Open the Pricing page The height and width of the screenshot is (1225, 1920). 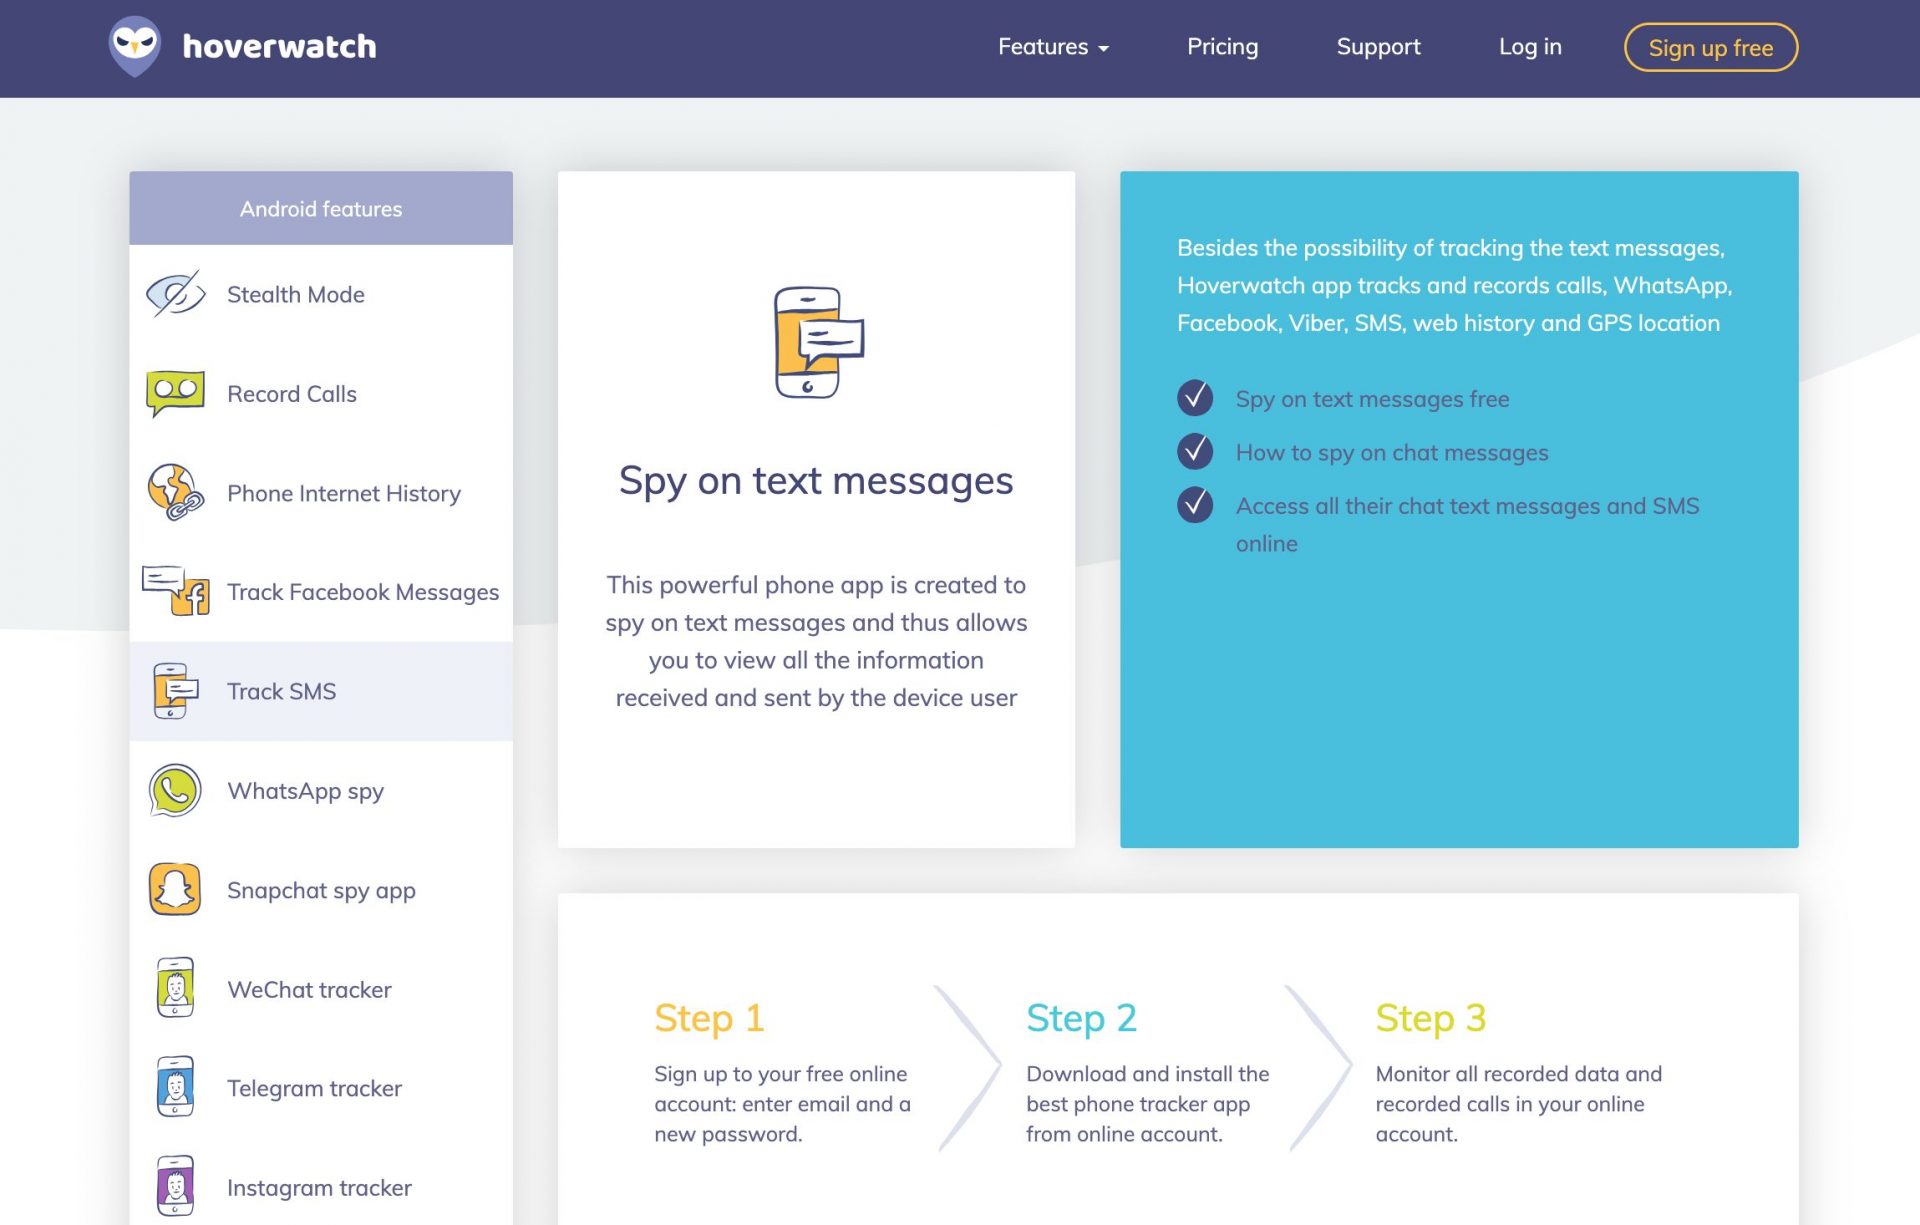1222,46
